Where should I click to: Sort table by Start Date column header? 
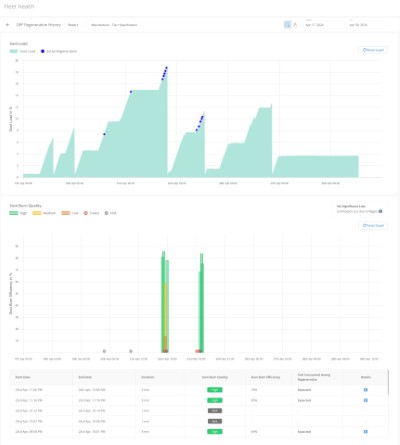(x=23, y=377)
